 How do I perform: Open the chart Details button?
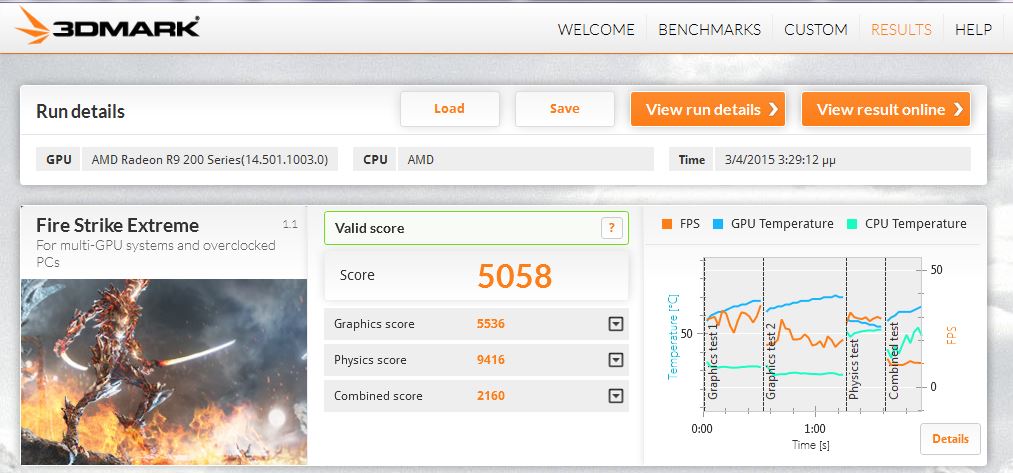pyautogui.click(x=950, y=439)
